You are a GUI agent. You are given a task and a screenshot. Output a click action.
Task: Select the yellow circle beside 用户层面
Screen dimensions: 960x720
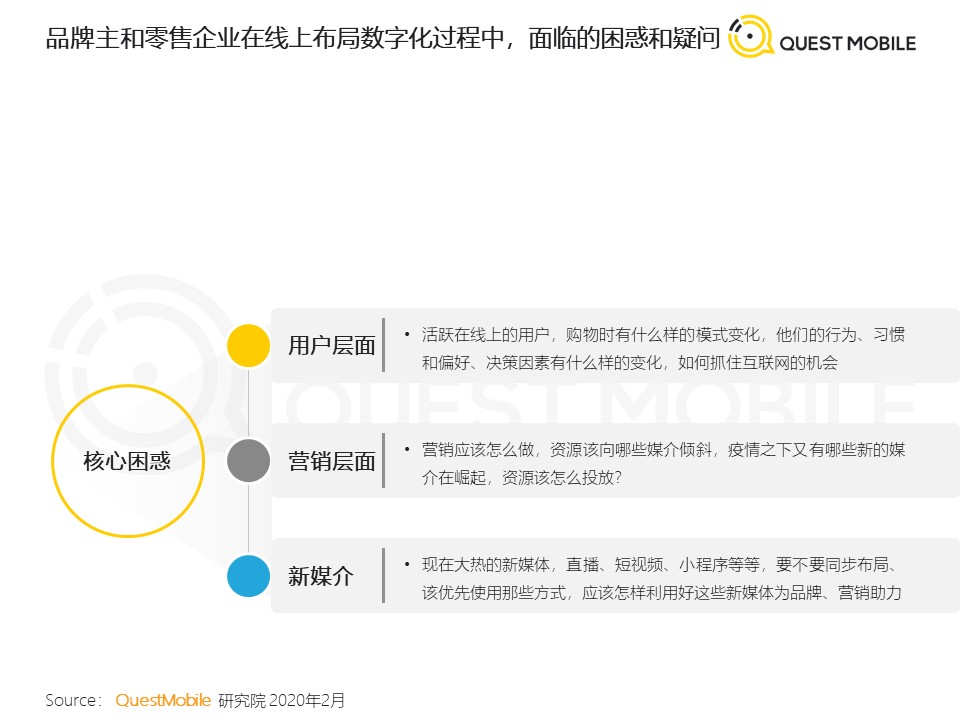pyautogui.click(x=248, y=346)
